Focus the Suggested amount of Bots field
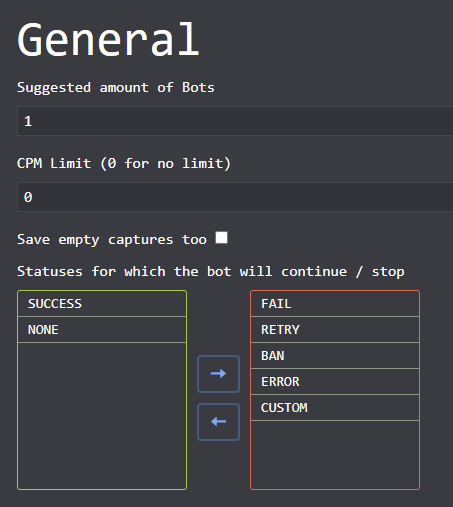The height and width of the screenshot is (507, 453). tap(235, 121)
